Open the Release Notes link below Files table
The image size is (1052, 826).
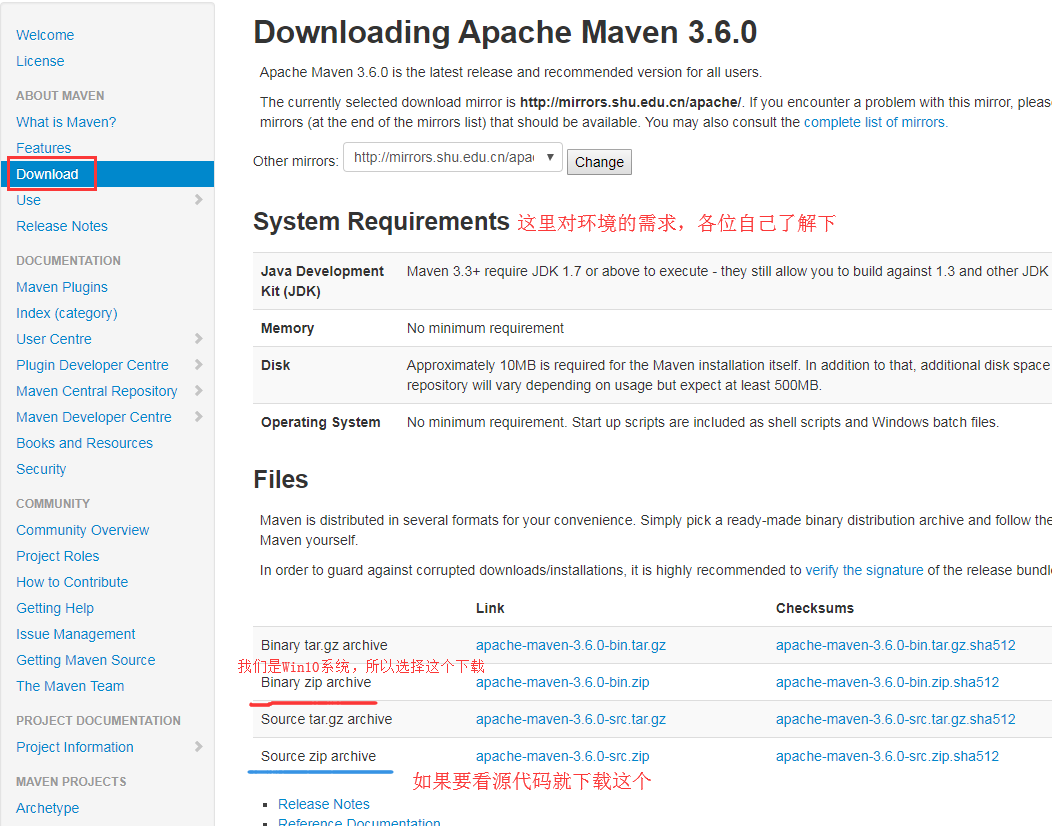coord(323,804)
